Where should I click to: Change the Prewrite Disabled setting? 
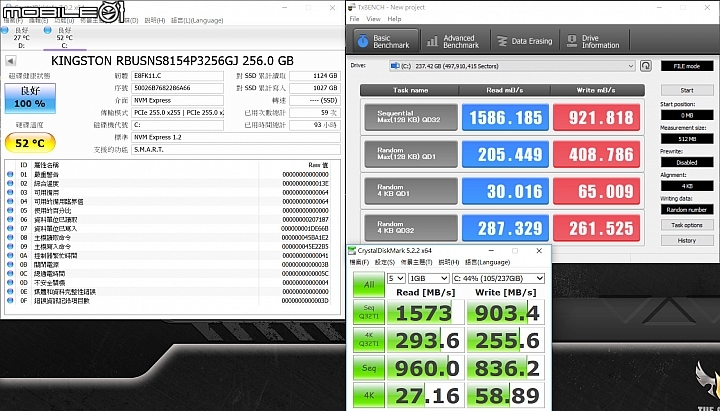tap(687, 162)
